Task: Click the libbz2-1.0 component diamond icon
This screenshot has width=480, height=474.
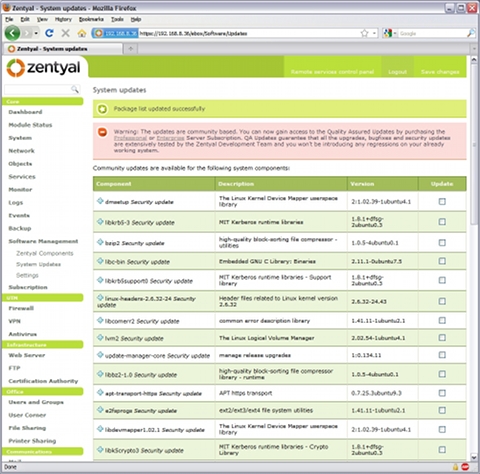Action: [100, 374]
